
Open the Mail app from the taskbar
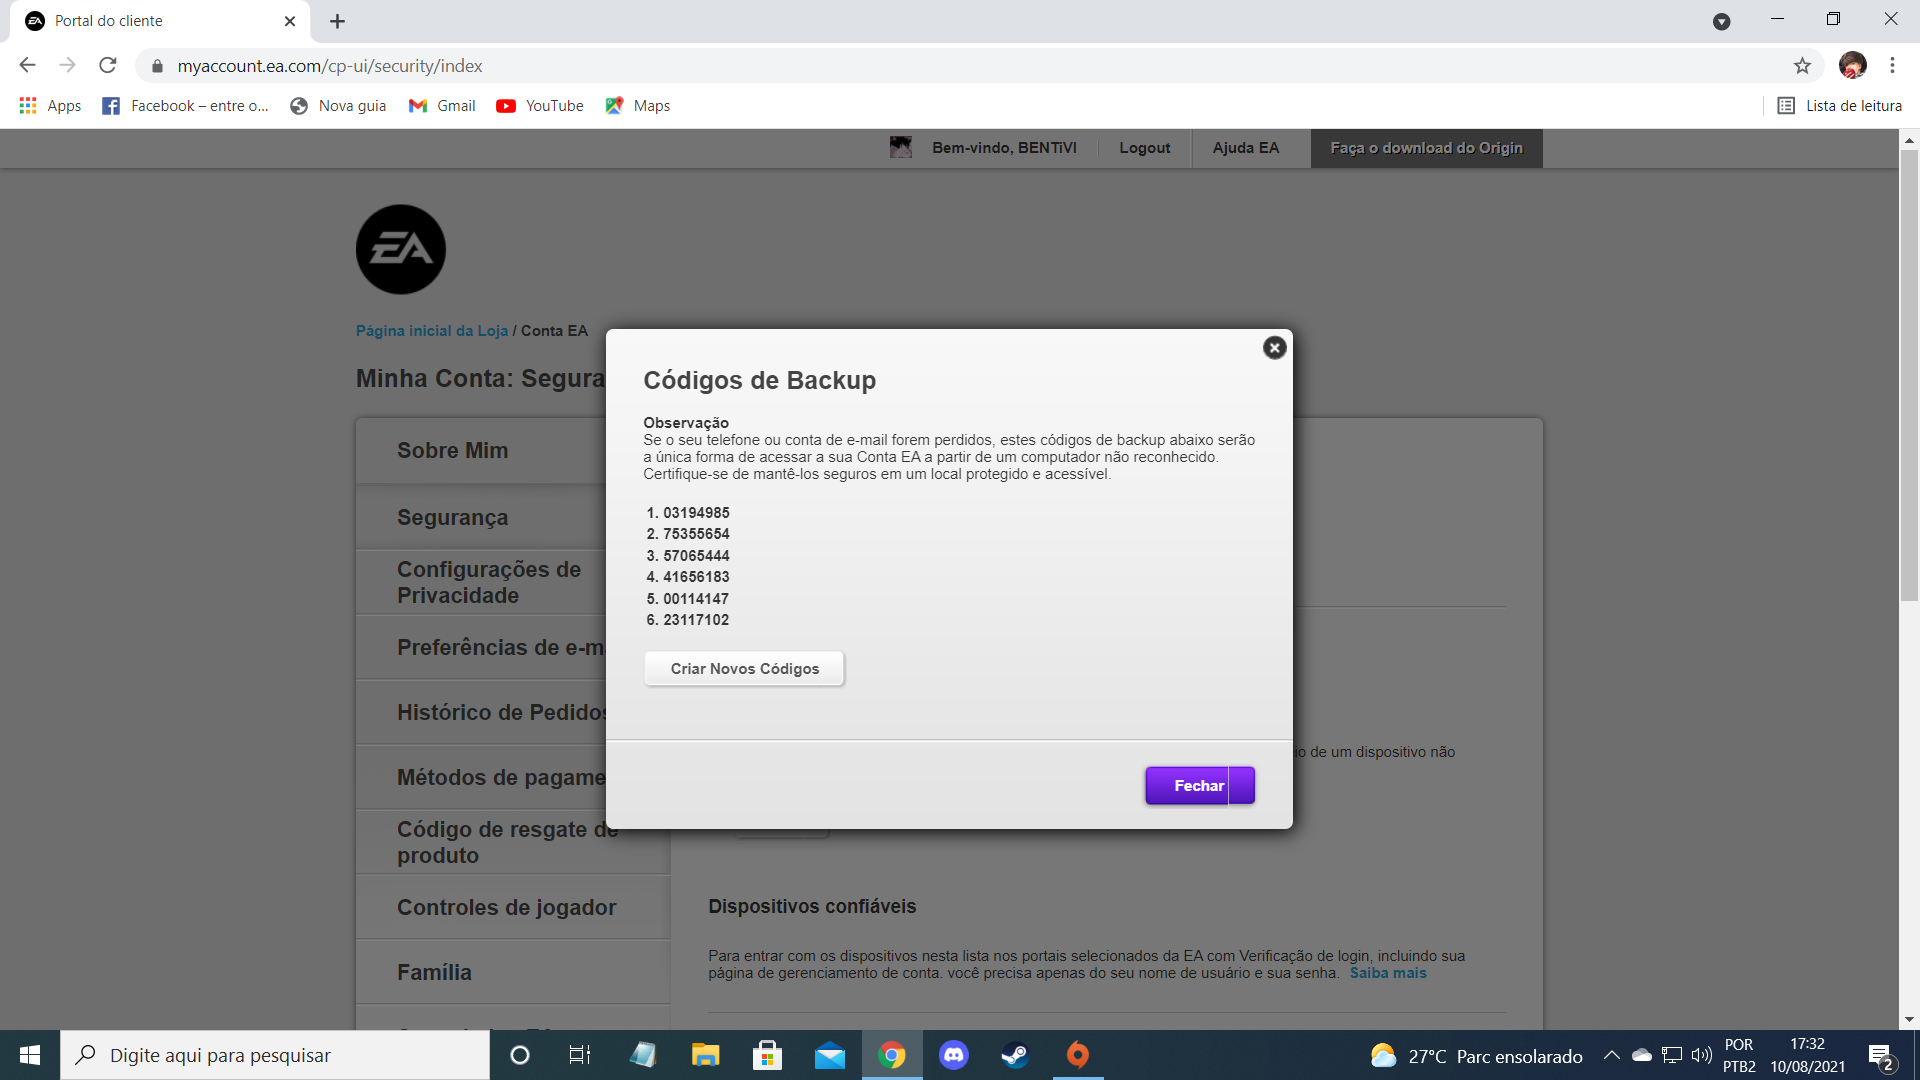[x=829, y=1055]
